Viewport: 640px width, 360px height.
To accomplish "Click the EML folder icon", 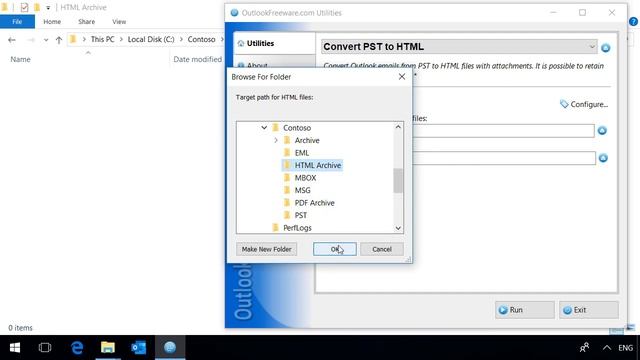I will tap(287, 153).
